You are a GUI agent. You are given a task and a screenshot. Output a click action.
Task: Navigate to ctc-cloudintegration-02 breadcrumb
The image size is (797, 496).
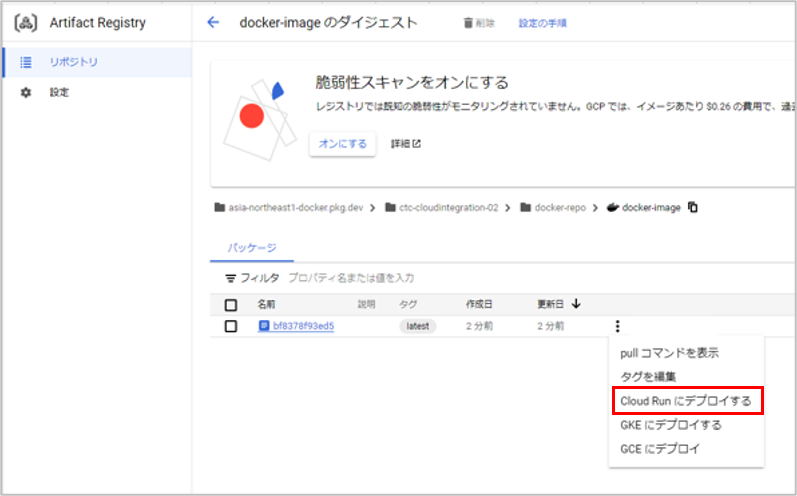point(448,207)
